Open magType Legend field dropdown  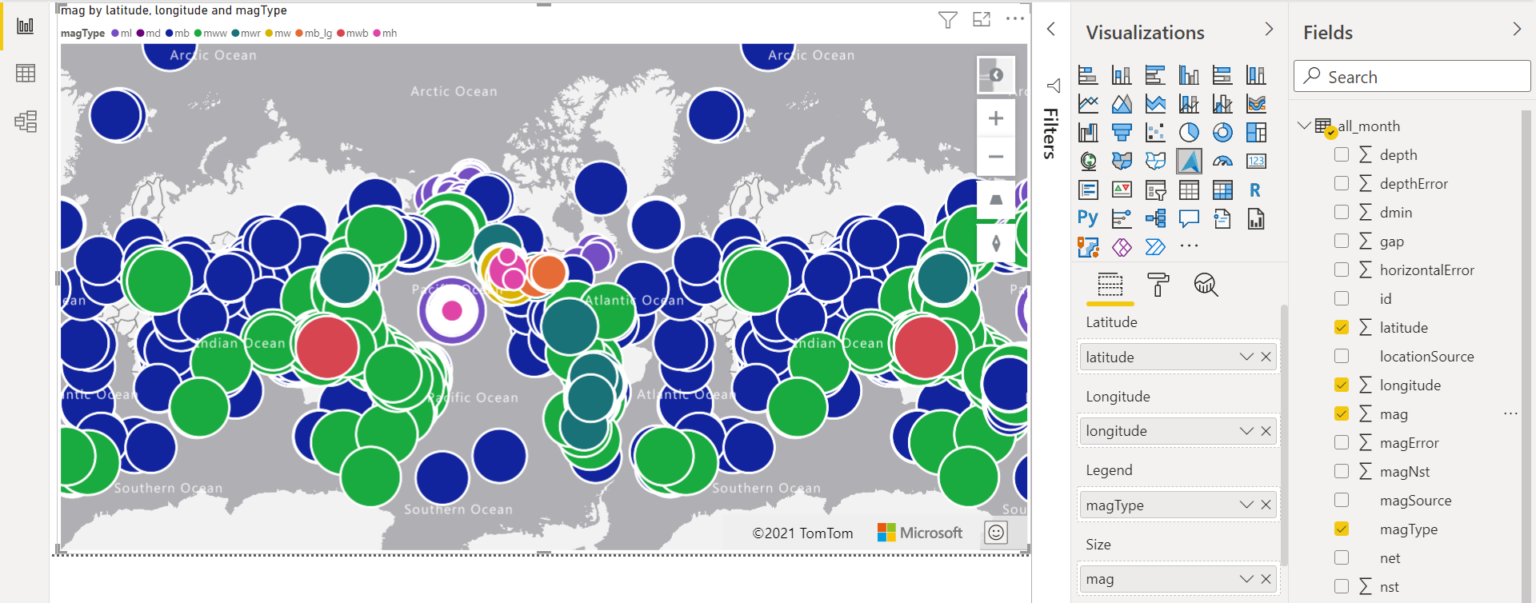[1246, 505]
